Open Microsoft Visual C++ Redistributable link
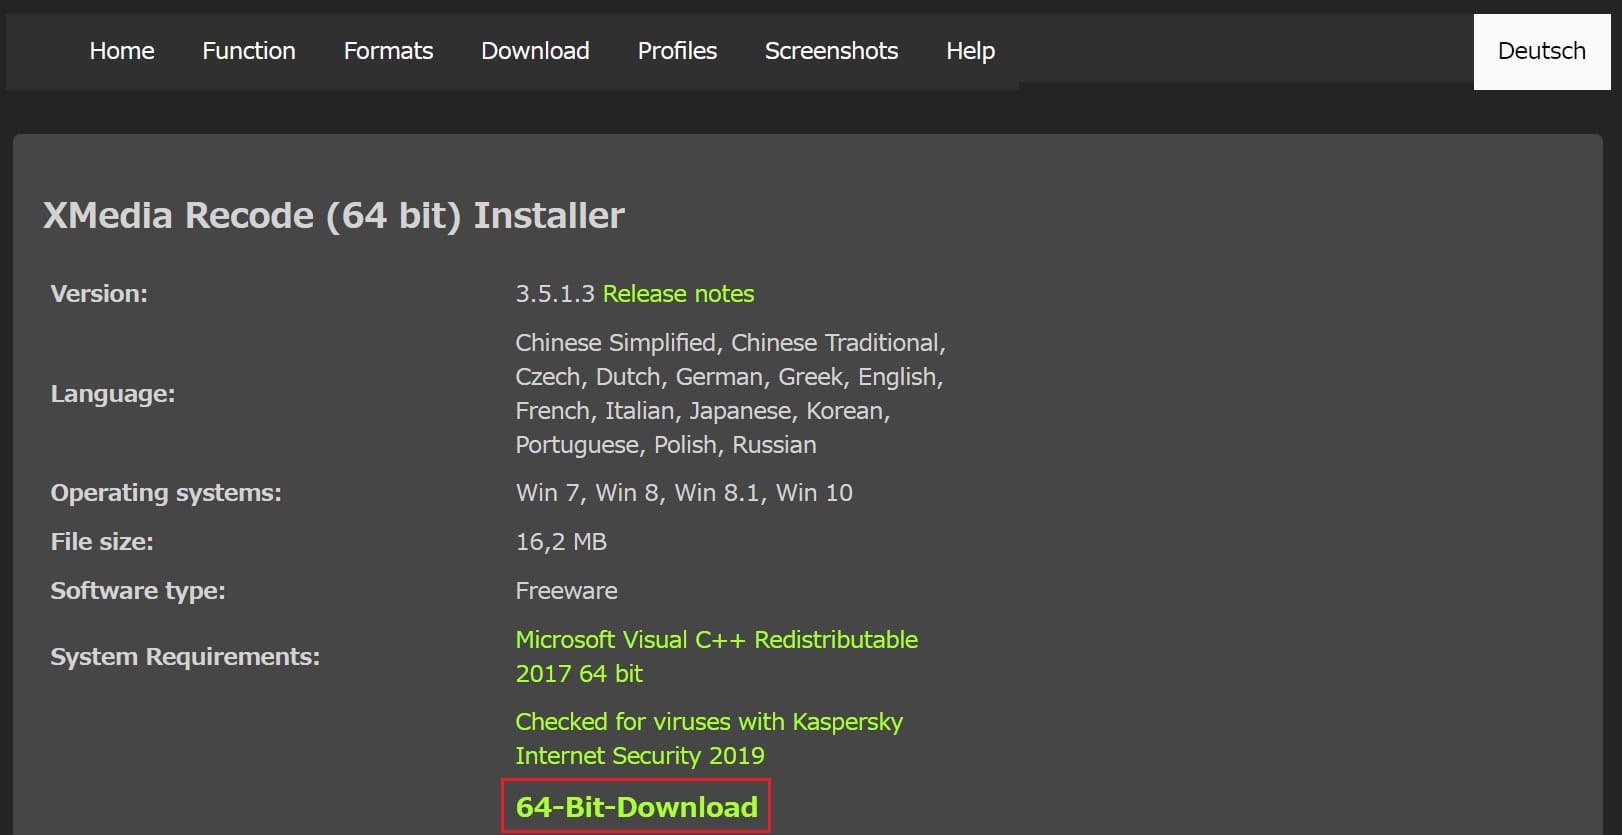The image size is (1622, 835). [x=716, y=656]
